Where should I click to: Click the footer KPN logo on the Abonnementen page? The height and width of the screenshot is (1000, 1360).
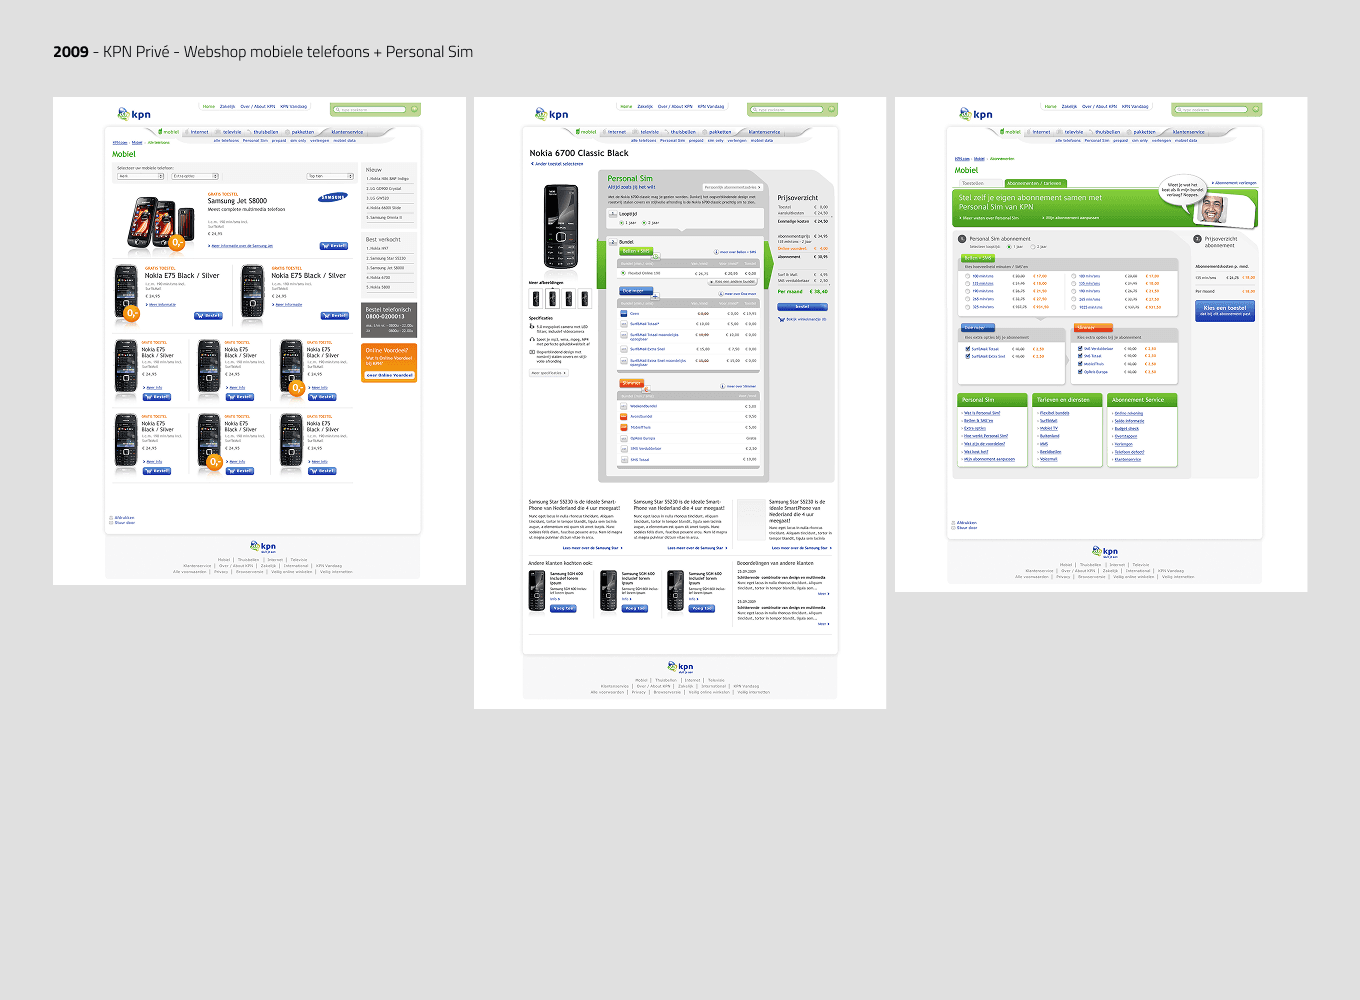(x=1105, y=552)
